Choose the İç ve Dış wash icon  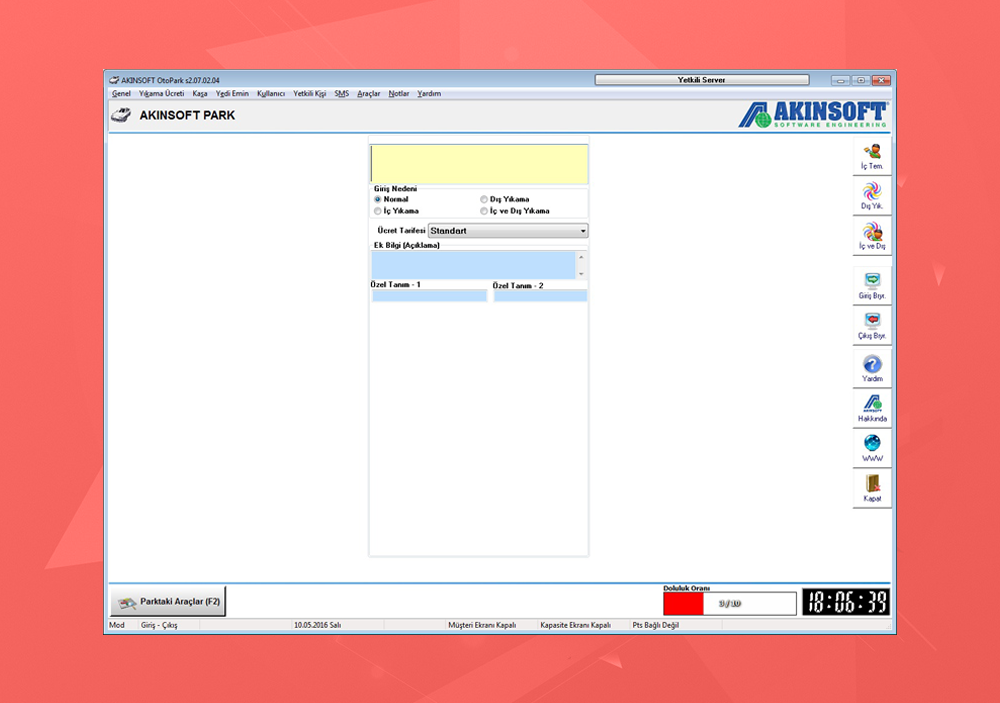[x=872, y=235]
